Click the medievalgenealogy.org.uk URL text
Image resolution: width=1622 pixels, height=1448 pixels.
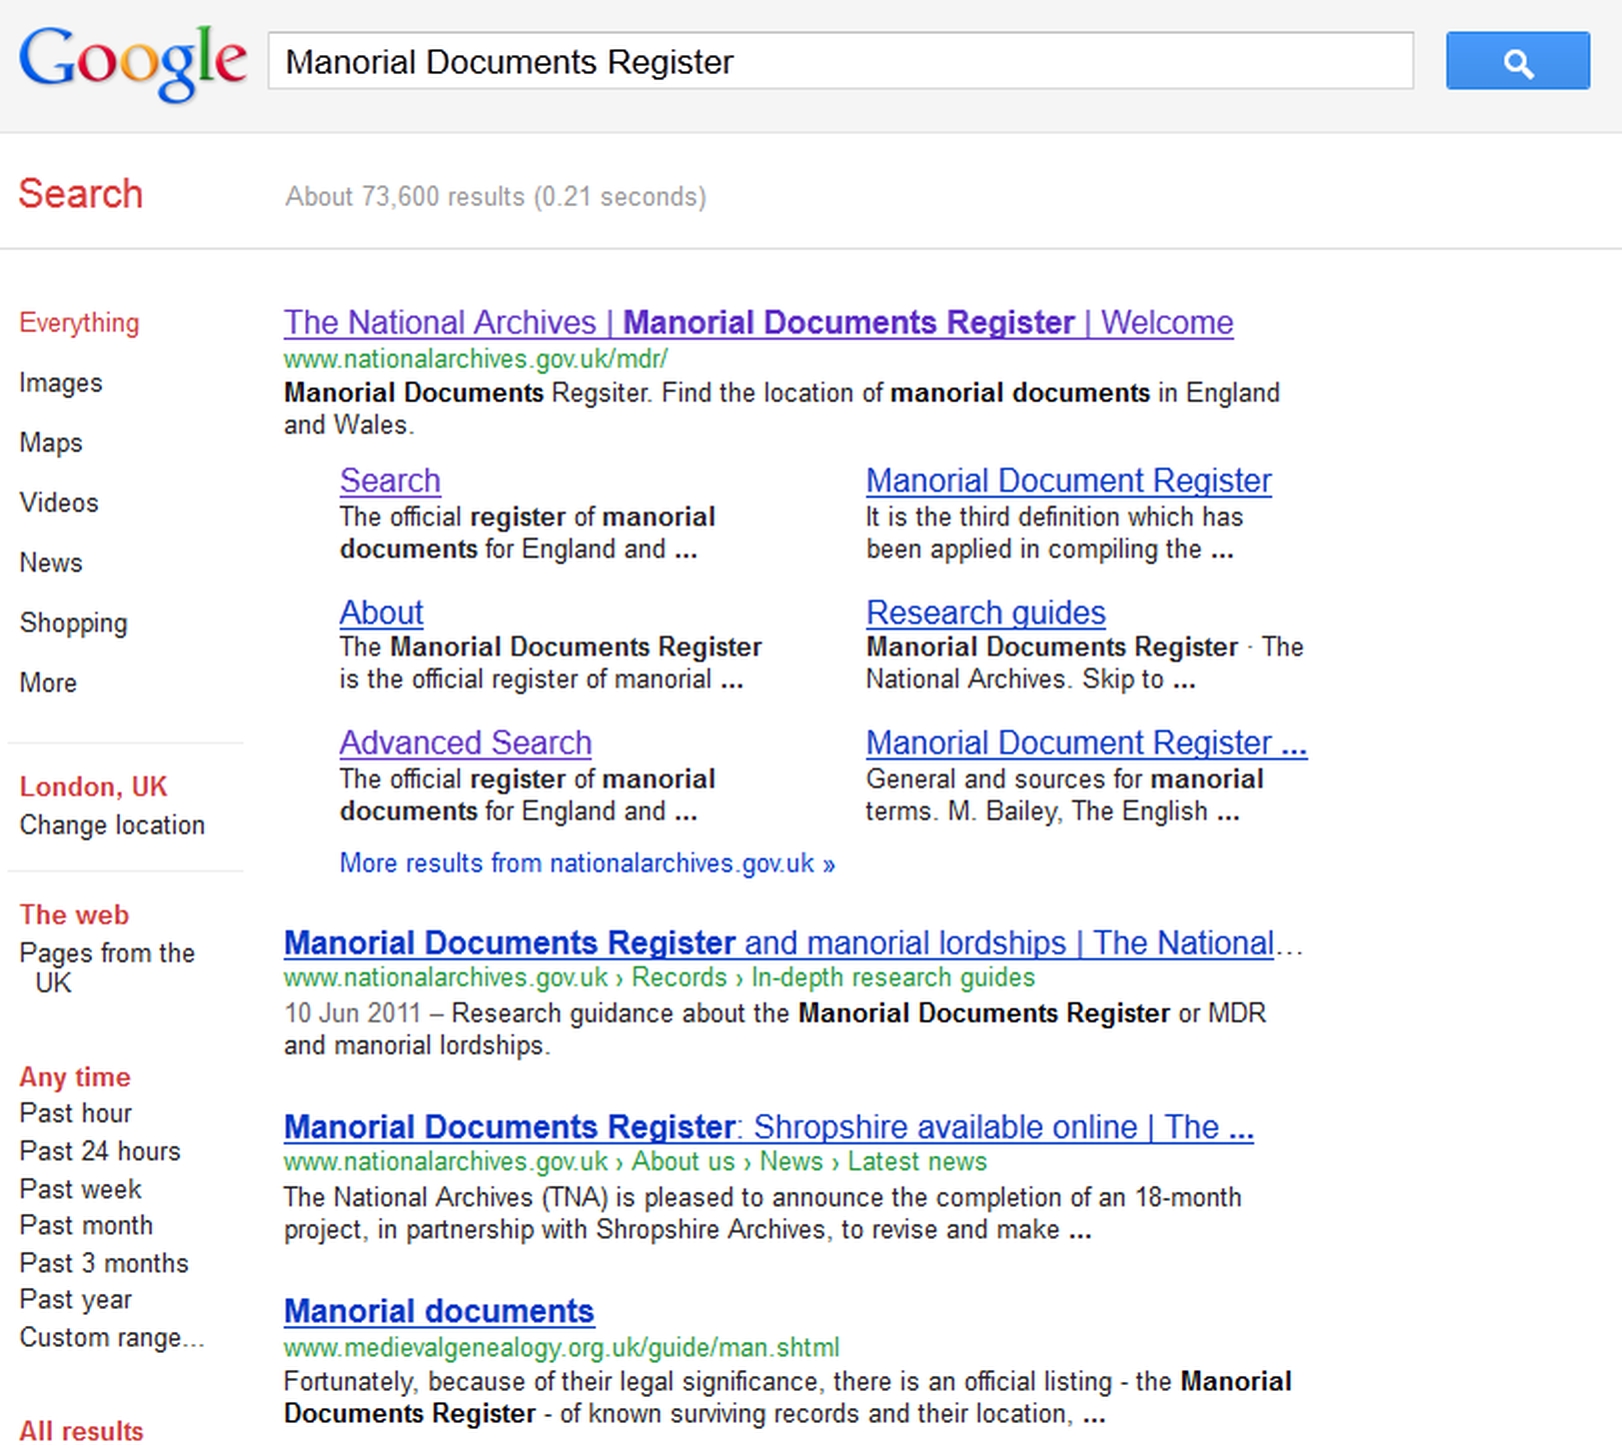coord(562,1348)
